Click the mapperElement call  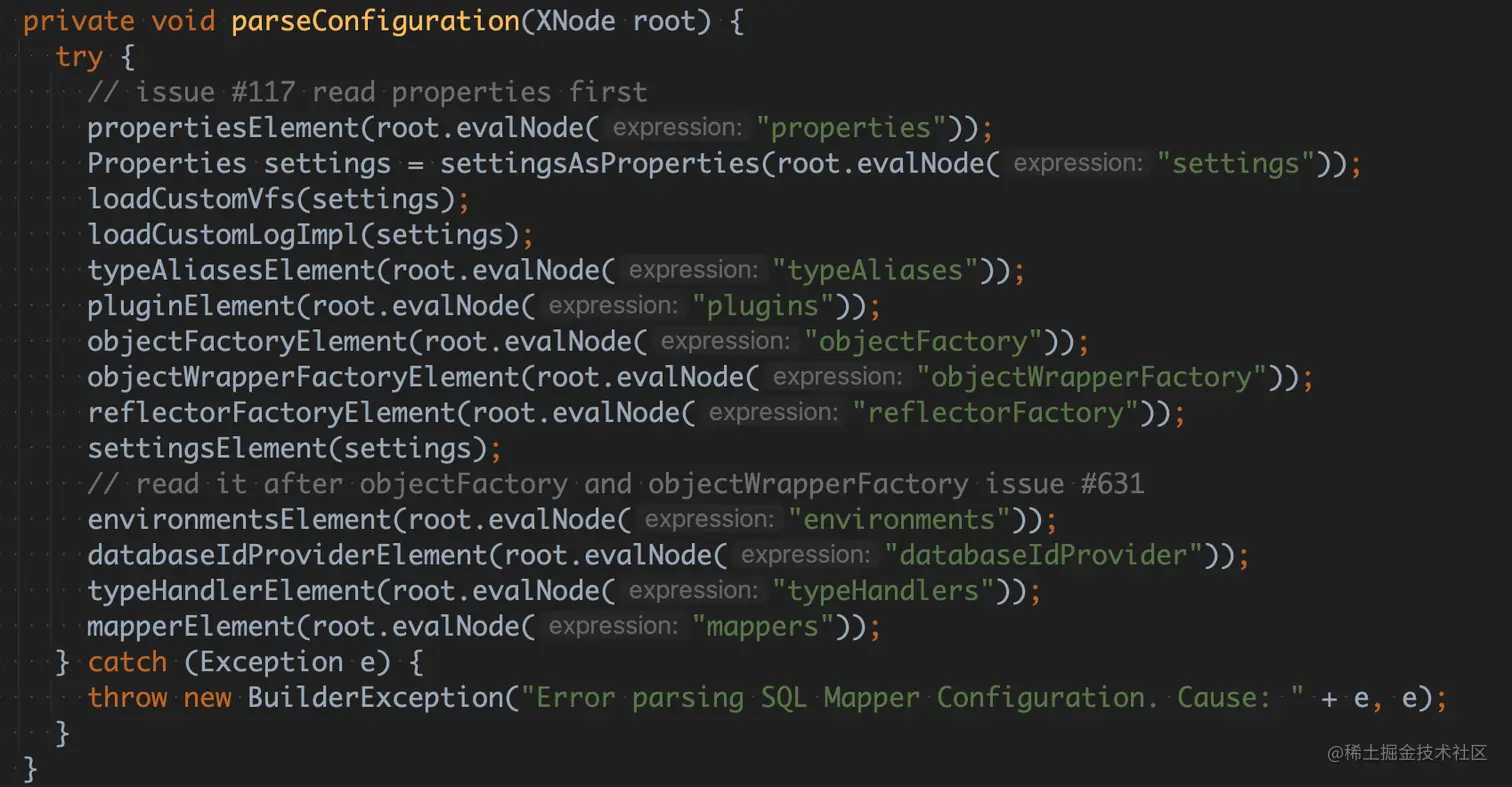191,627
